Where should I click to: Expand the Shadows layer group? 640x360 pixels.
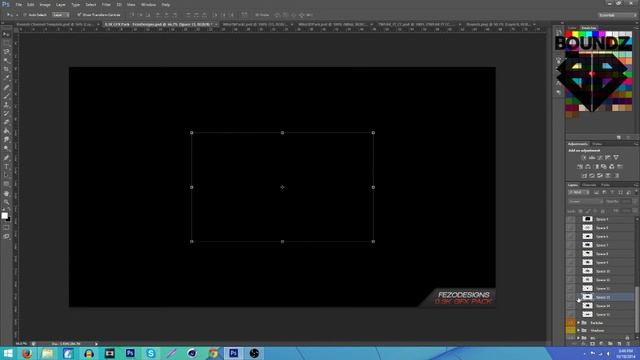578,331
